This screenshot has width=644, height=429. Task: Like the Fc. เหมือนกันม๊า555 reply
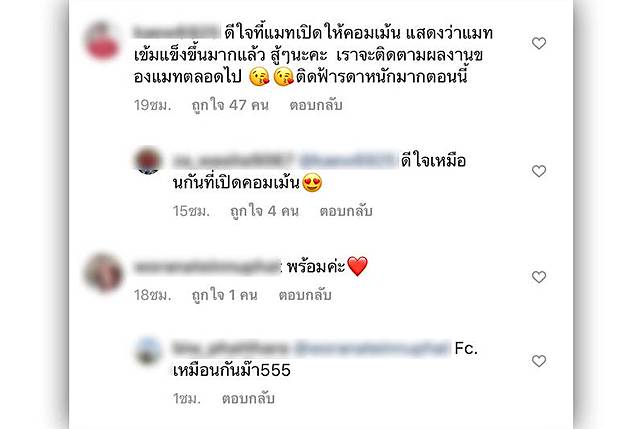click(x=538, y=361)
